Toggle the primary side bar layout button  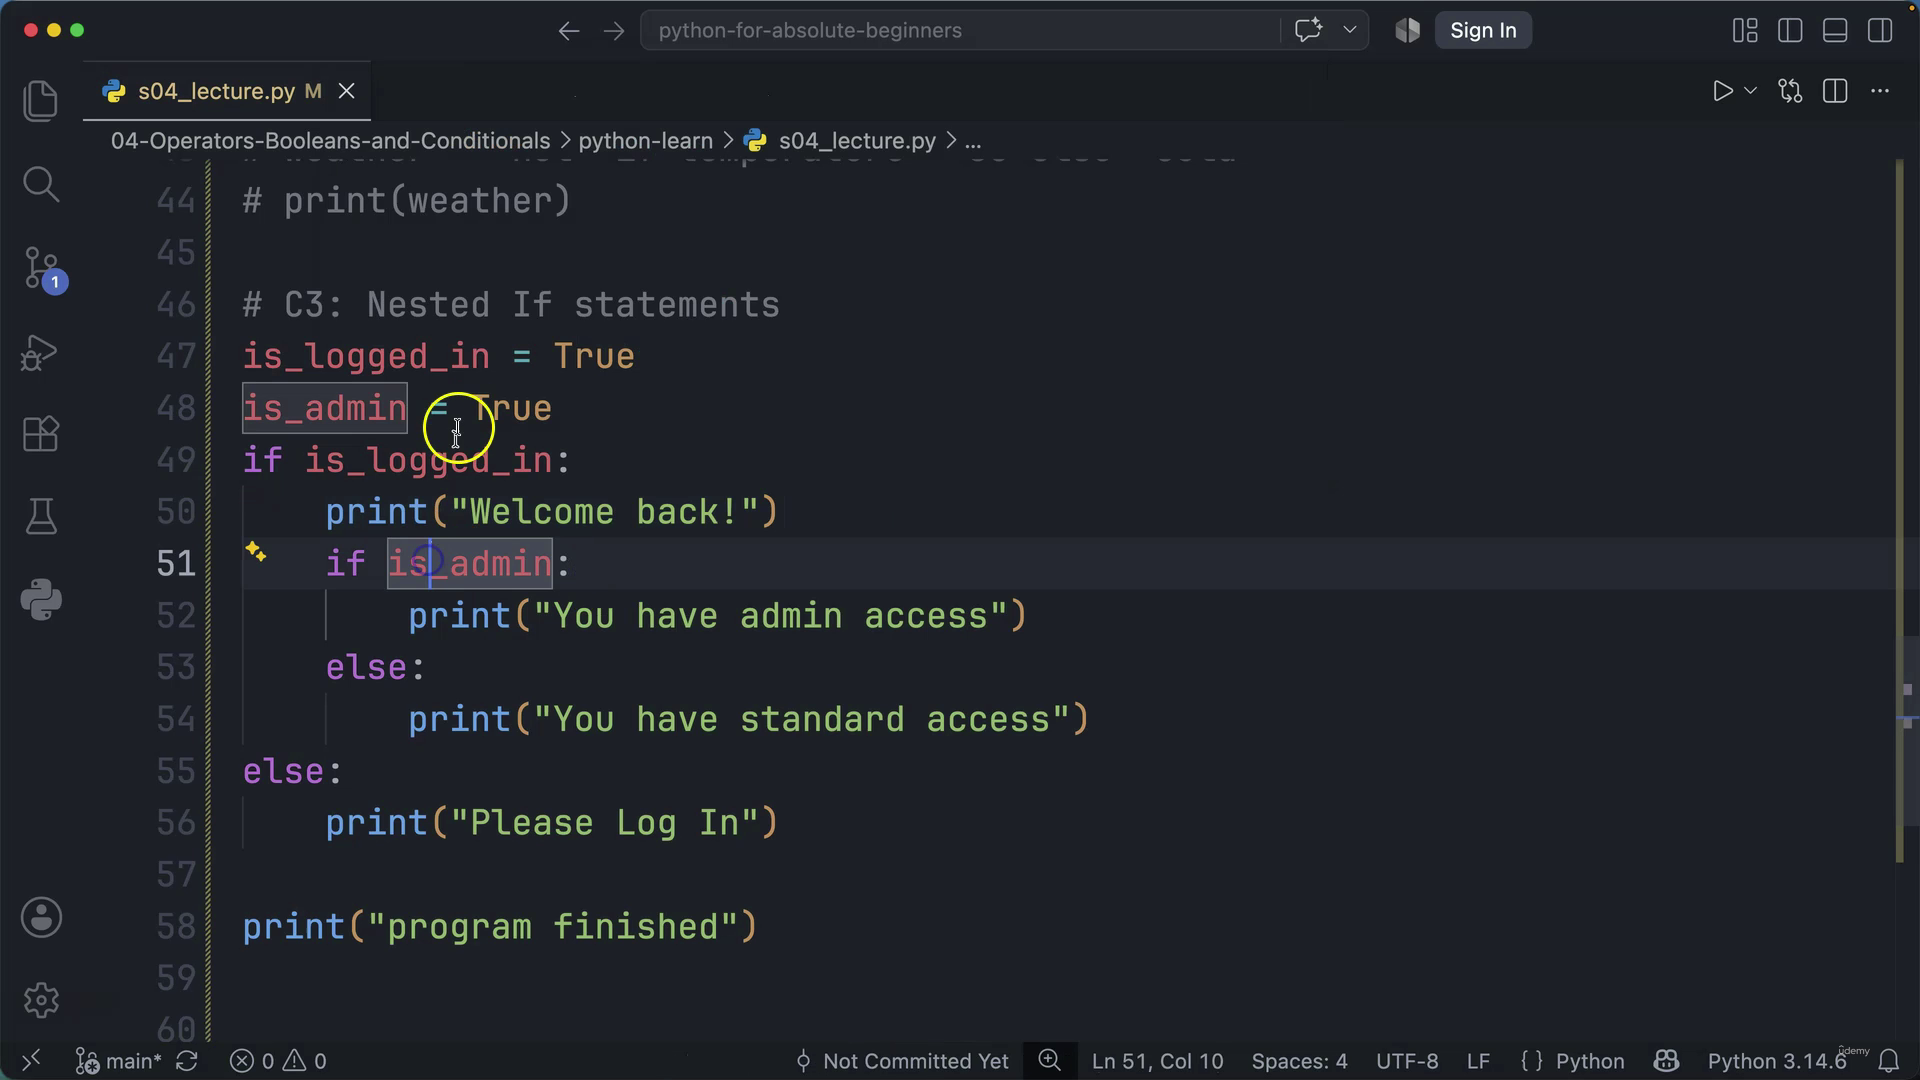pos(1790,30)
